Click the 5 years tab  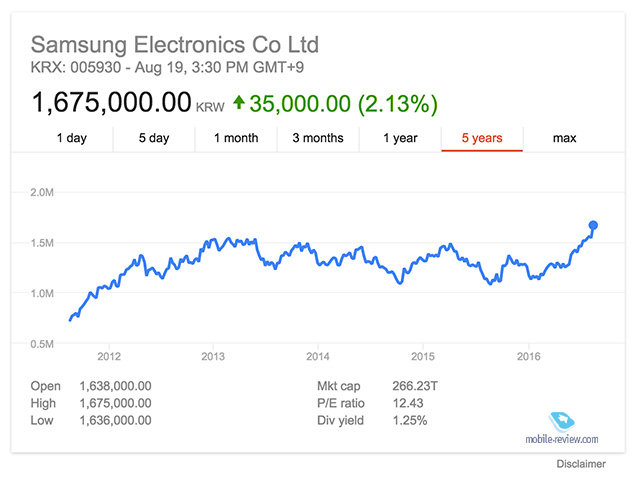482,138
